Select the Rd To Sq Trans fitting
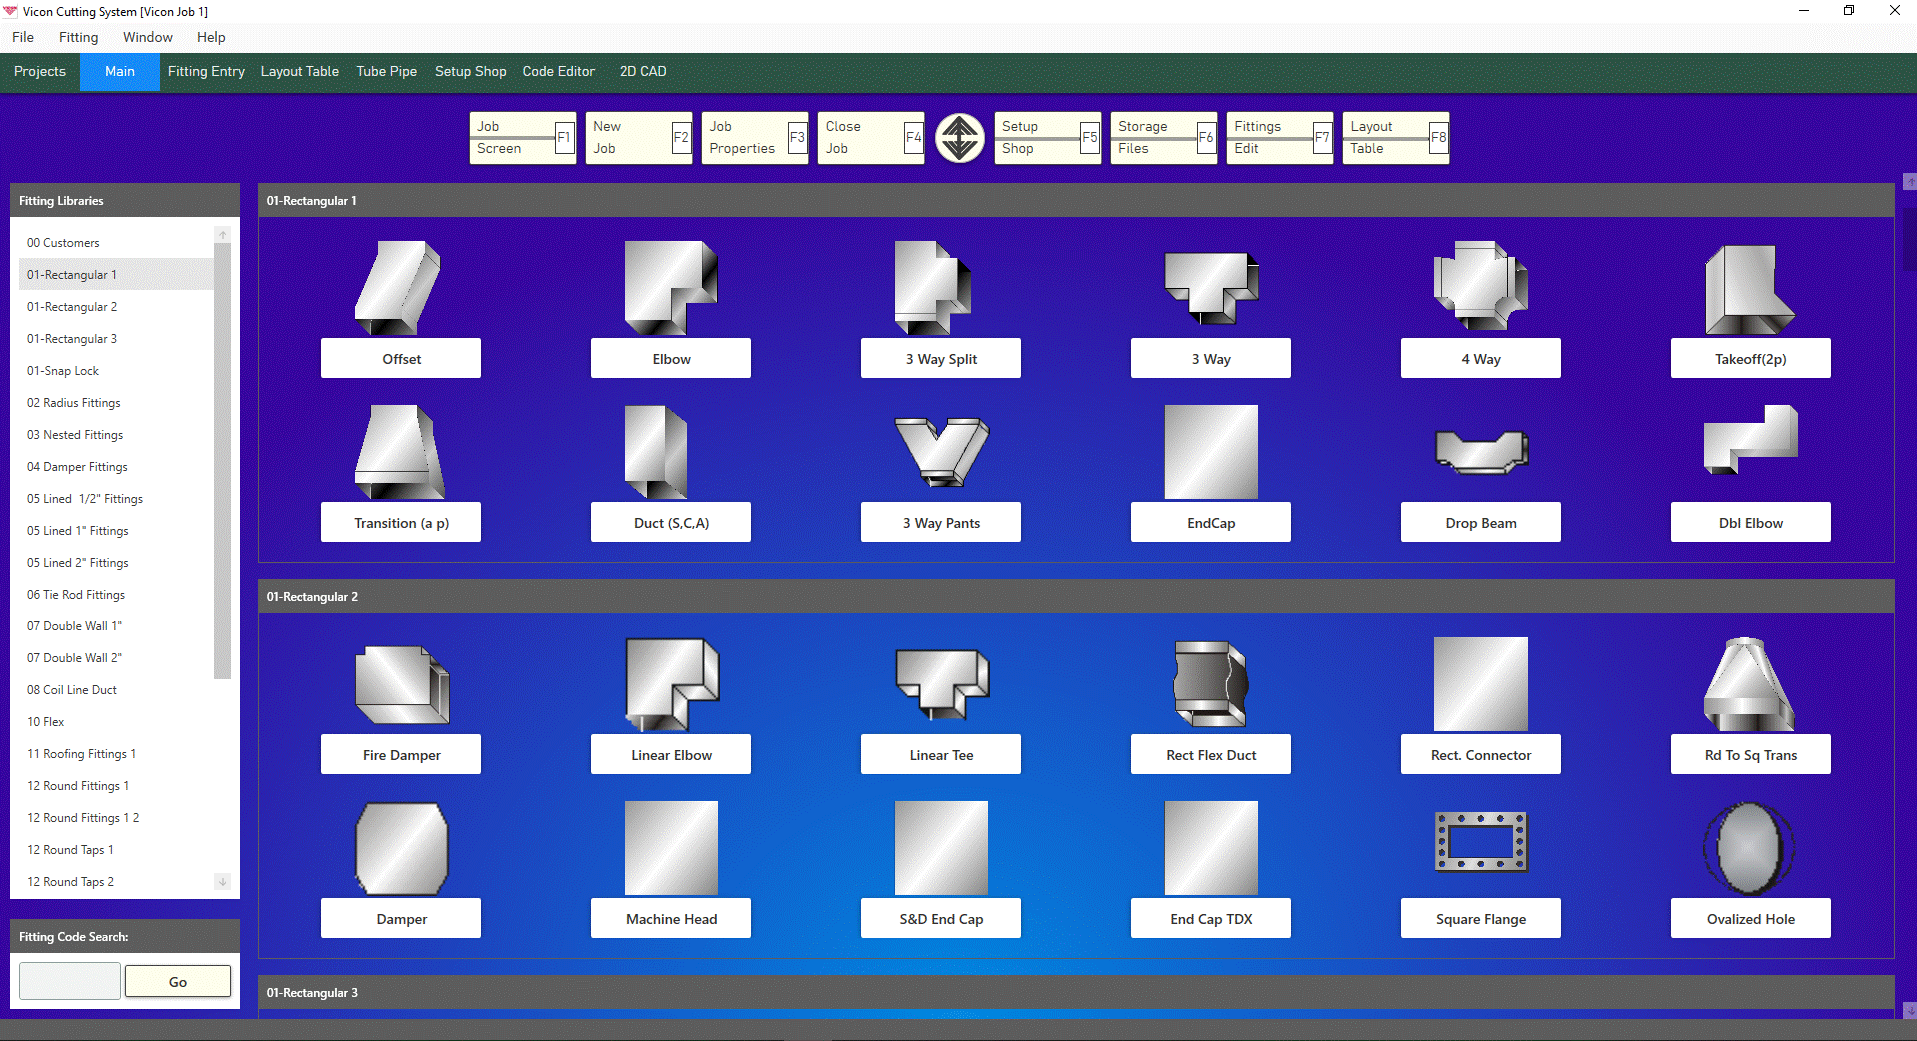This screenshot has height=1041, width=1917. click(1750, 684)
